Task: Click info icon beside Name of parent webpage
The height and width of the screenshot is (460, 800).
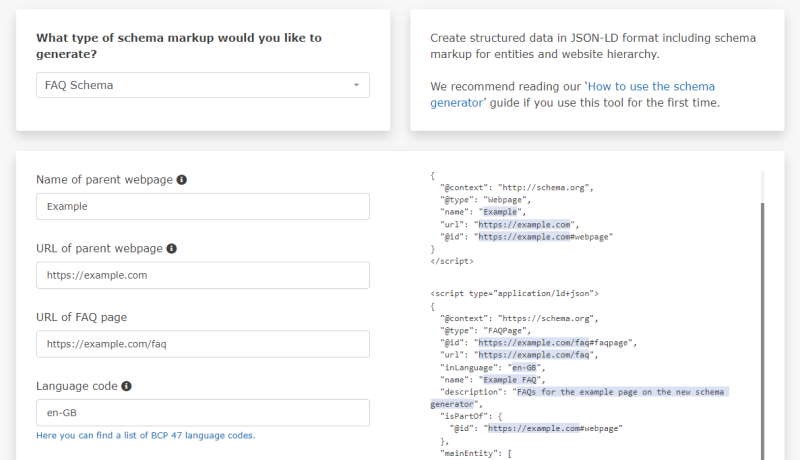Action: click(x=182, y=180)
